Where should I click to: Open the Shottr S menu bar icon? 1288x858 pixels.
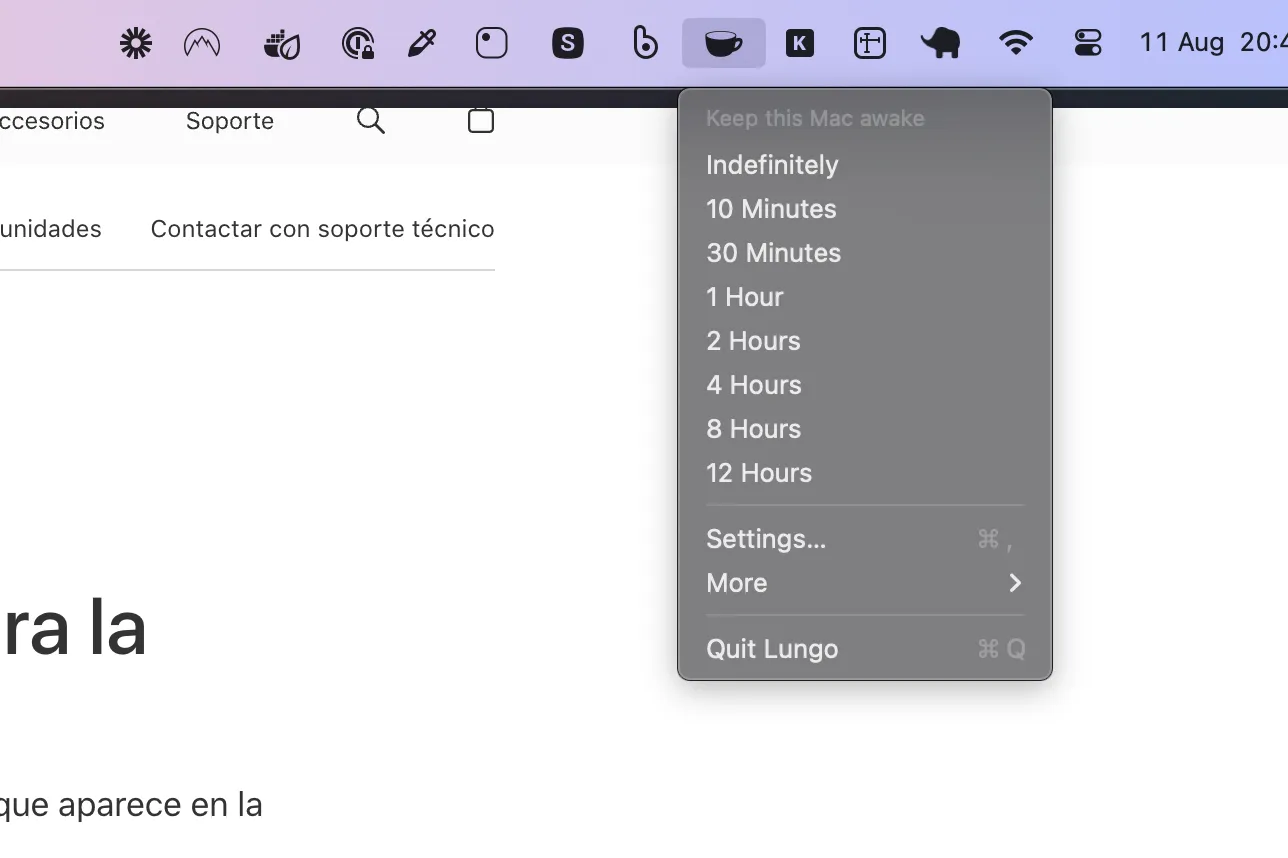567,42
